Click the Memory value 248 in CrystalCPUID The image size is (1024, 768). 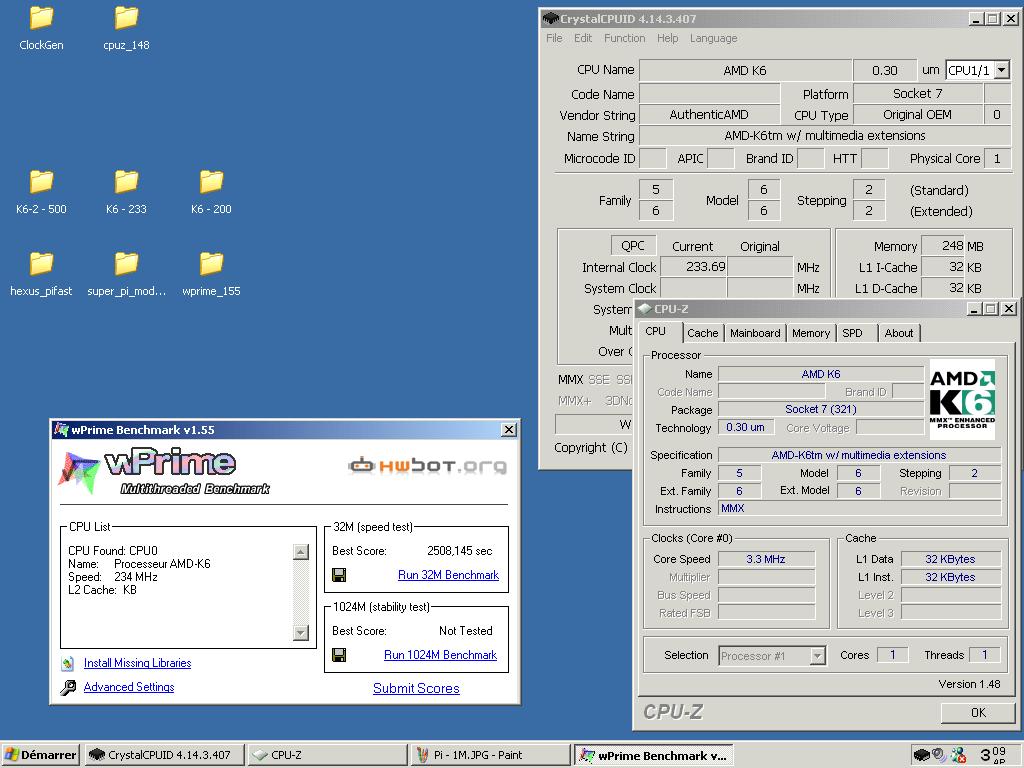point(942,246)
